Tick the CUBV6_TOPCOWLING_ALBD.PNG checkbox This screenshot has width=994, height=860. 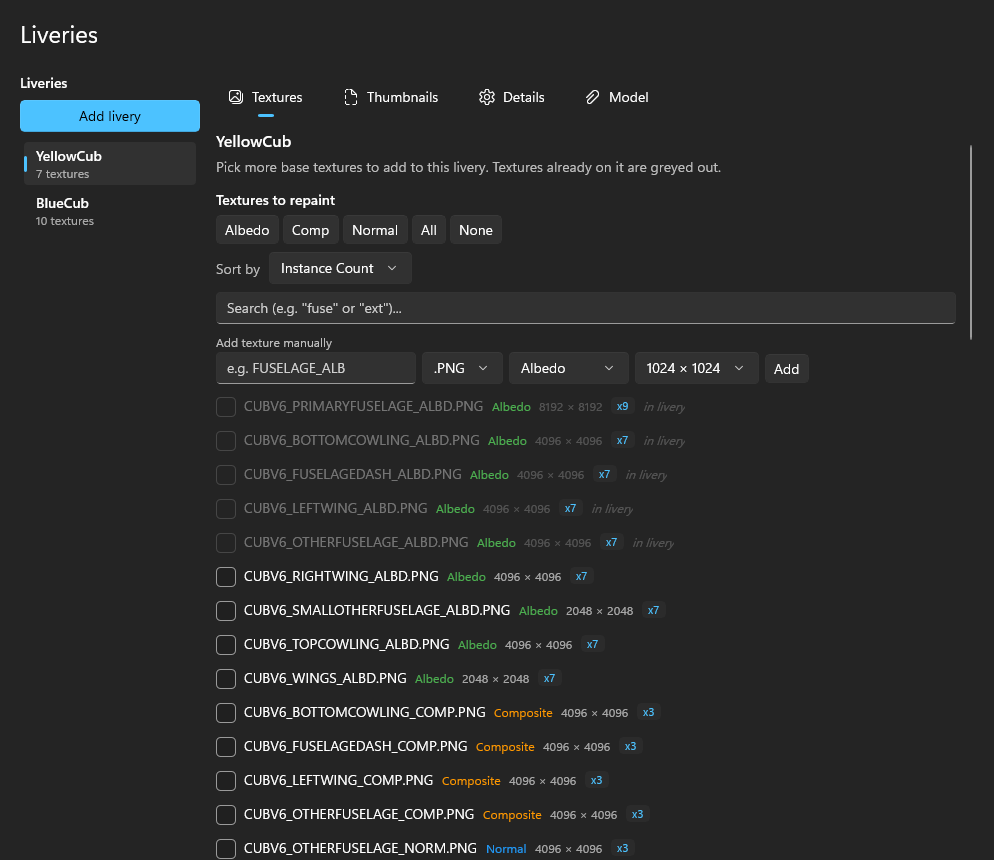[x=226, y=645]
